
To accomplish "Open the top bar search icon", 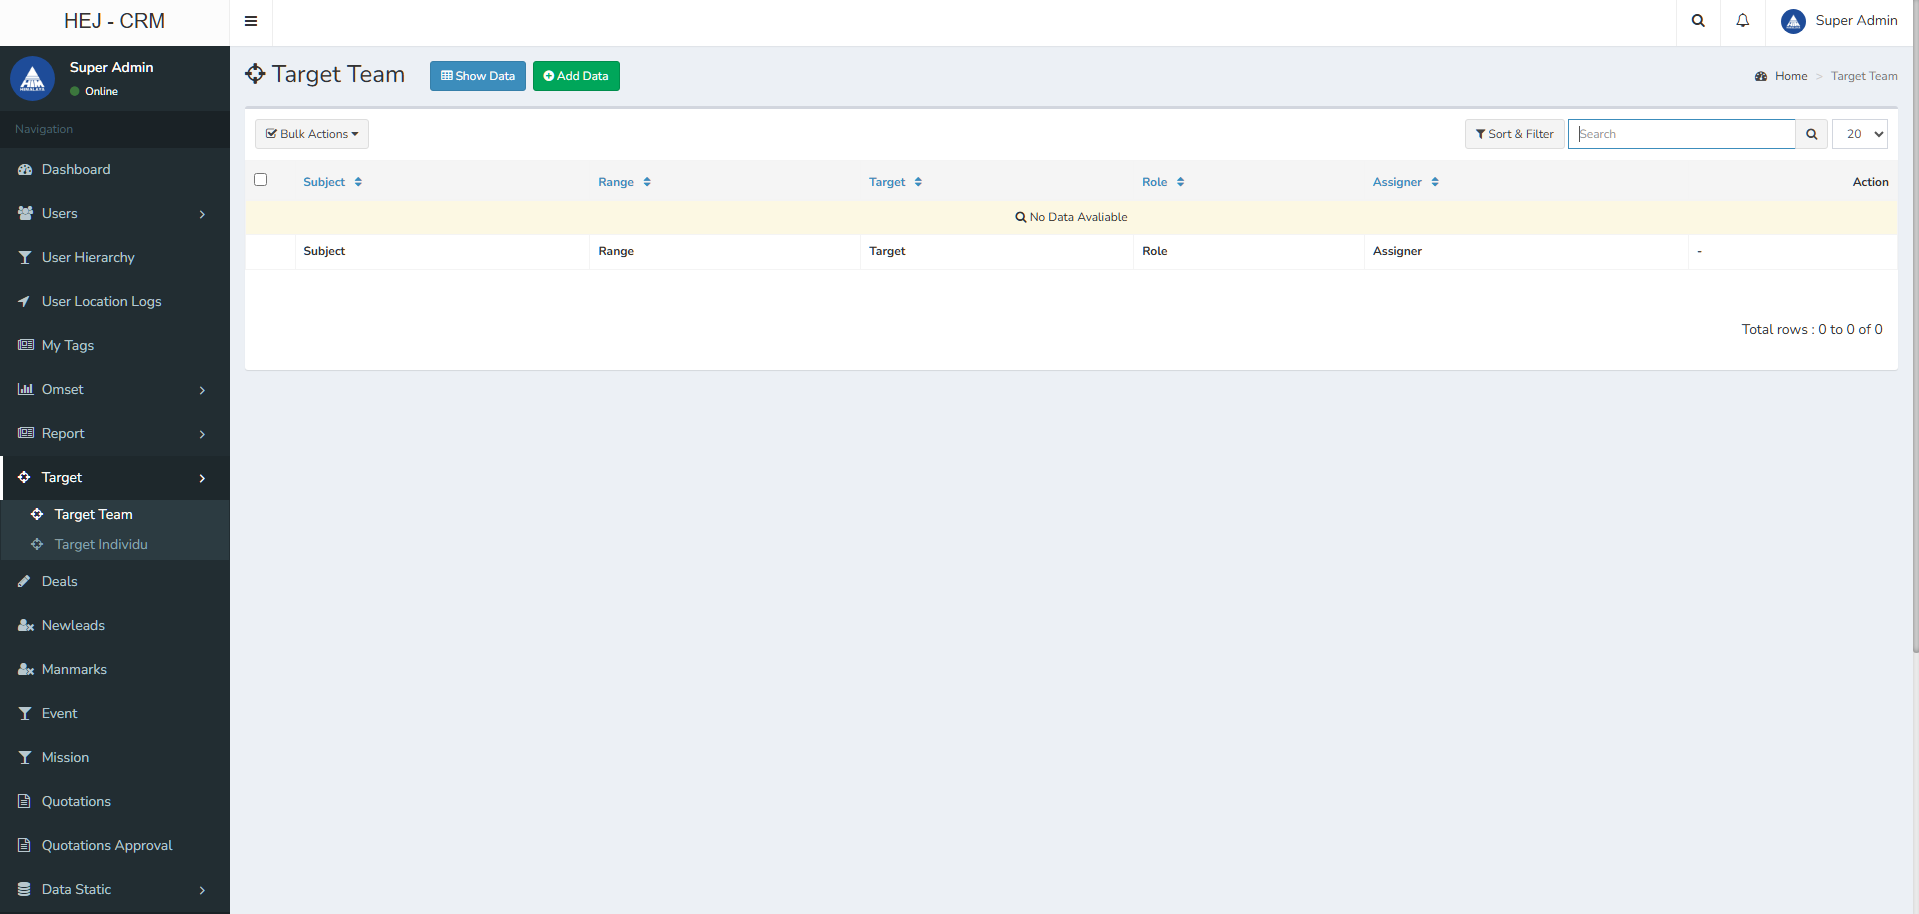I will pyautogui.click(x=1698, y=21).
